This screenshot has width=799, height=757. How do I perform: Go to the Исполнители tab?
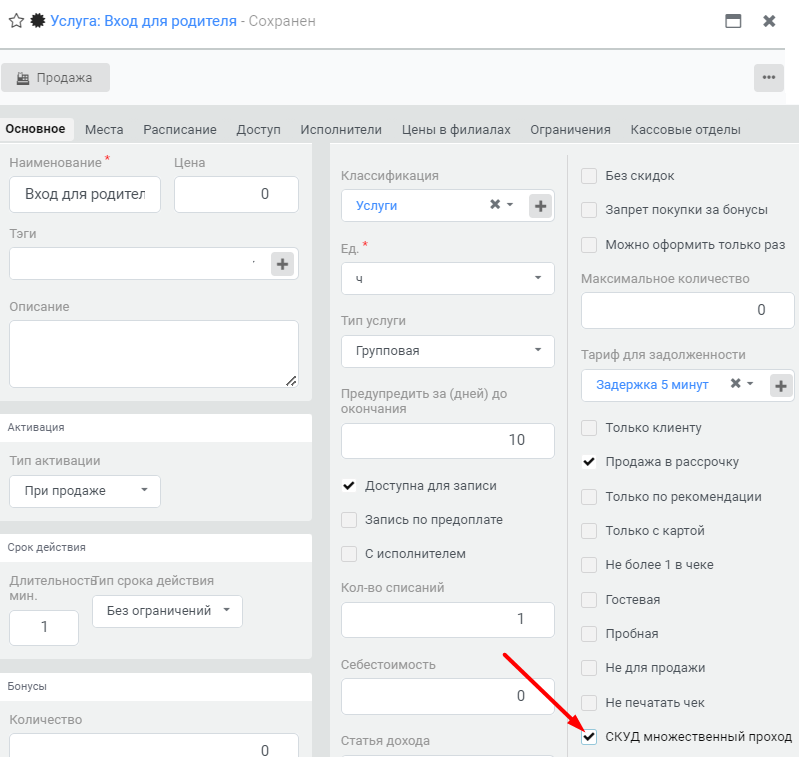tap(341, 129)
